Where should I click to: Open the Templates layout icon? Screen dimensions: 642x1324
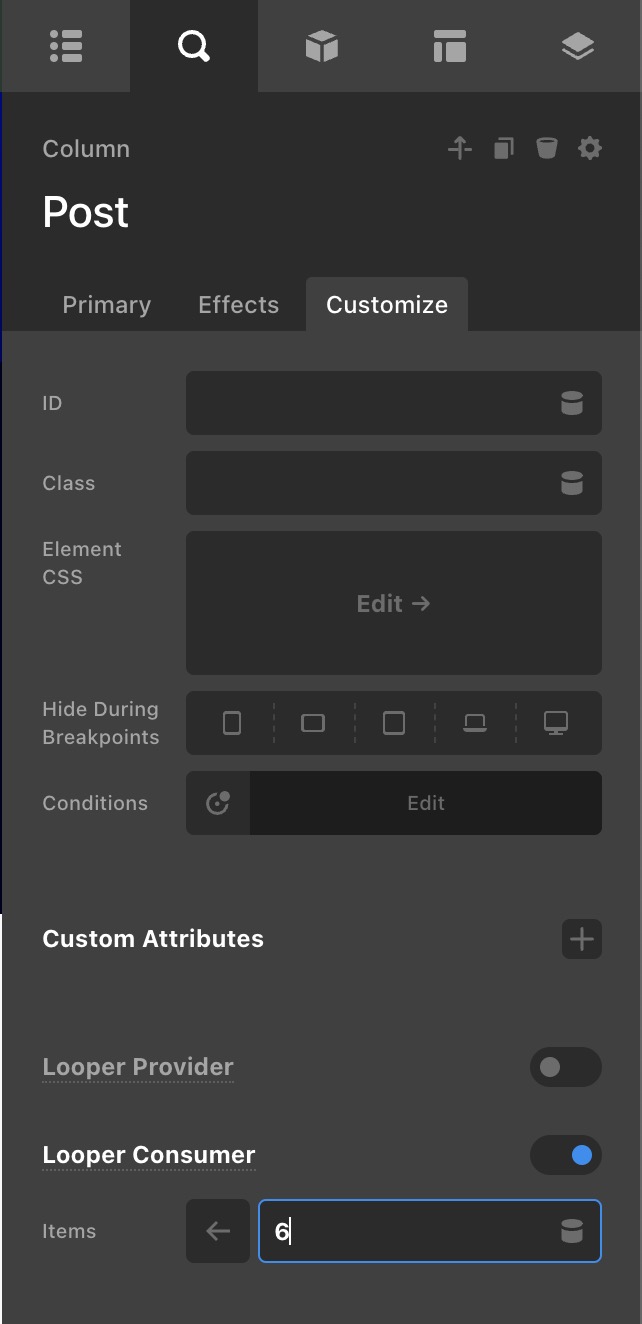450,46
